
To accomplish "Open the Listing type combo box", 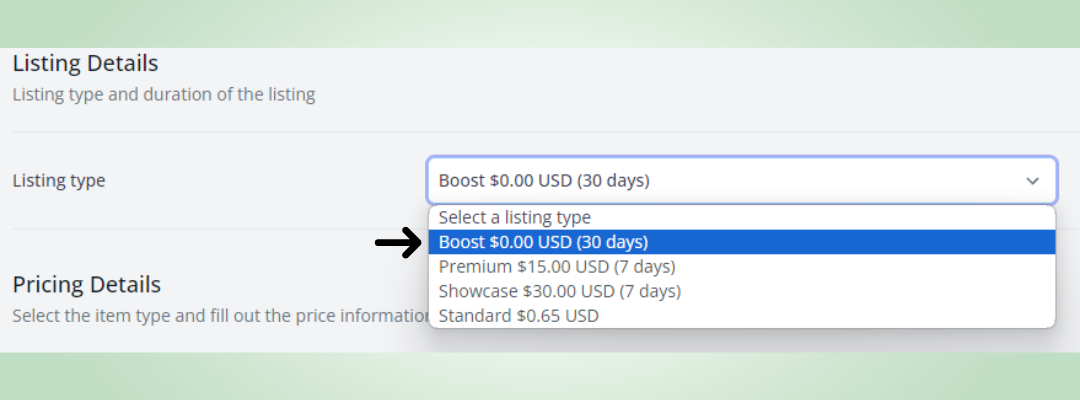I will (x=740, y=181).
